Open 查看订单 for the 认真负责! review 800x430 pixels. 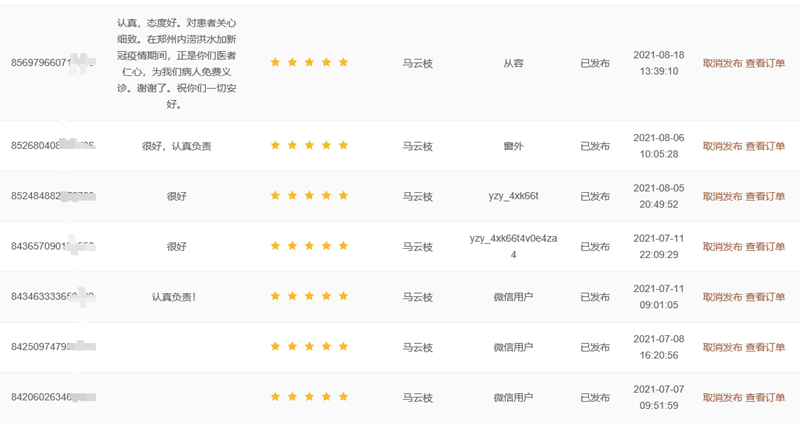point(765,297)
